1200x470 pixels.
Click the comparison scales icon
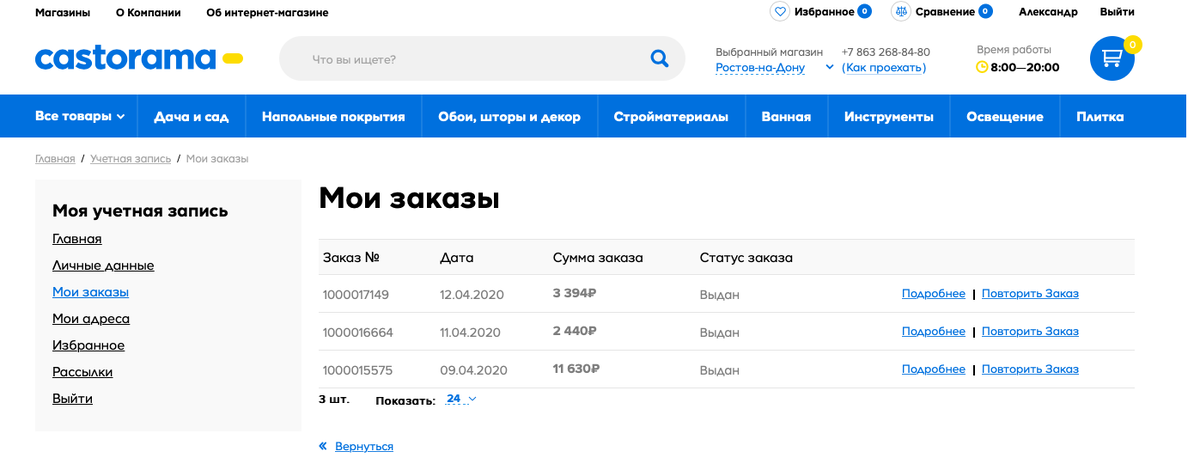[901, 12]
